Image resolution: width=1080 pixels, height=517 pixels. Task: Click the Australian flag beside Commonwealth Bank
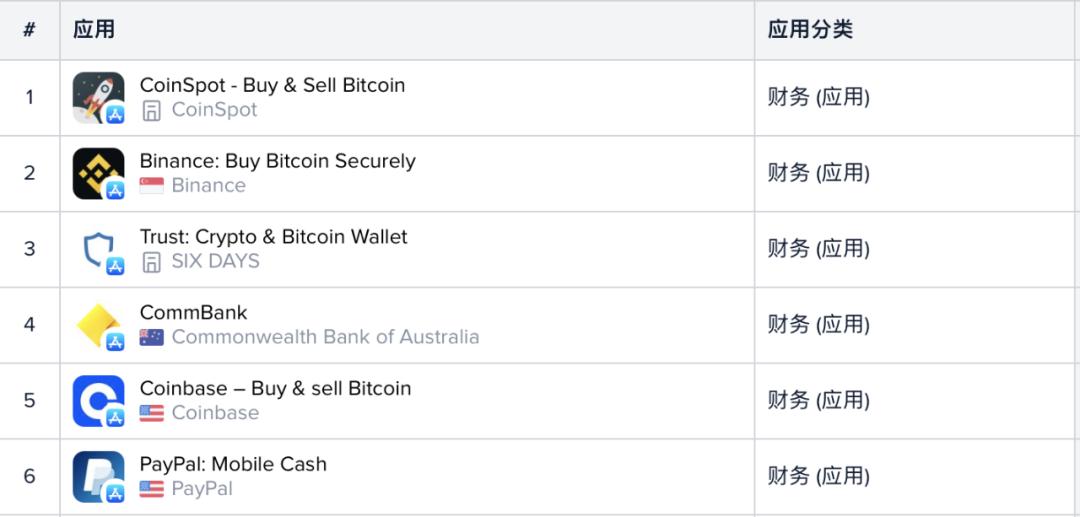pyautogui.click(x=152, y=337)
